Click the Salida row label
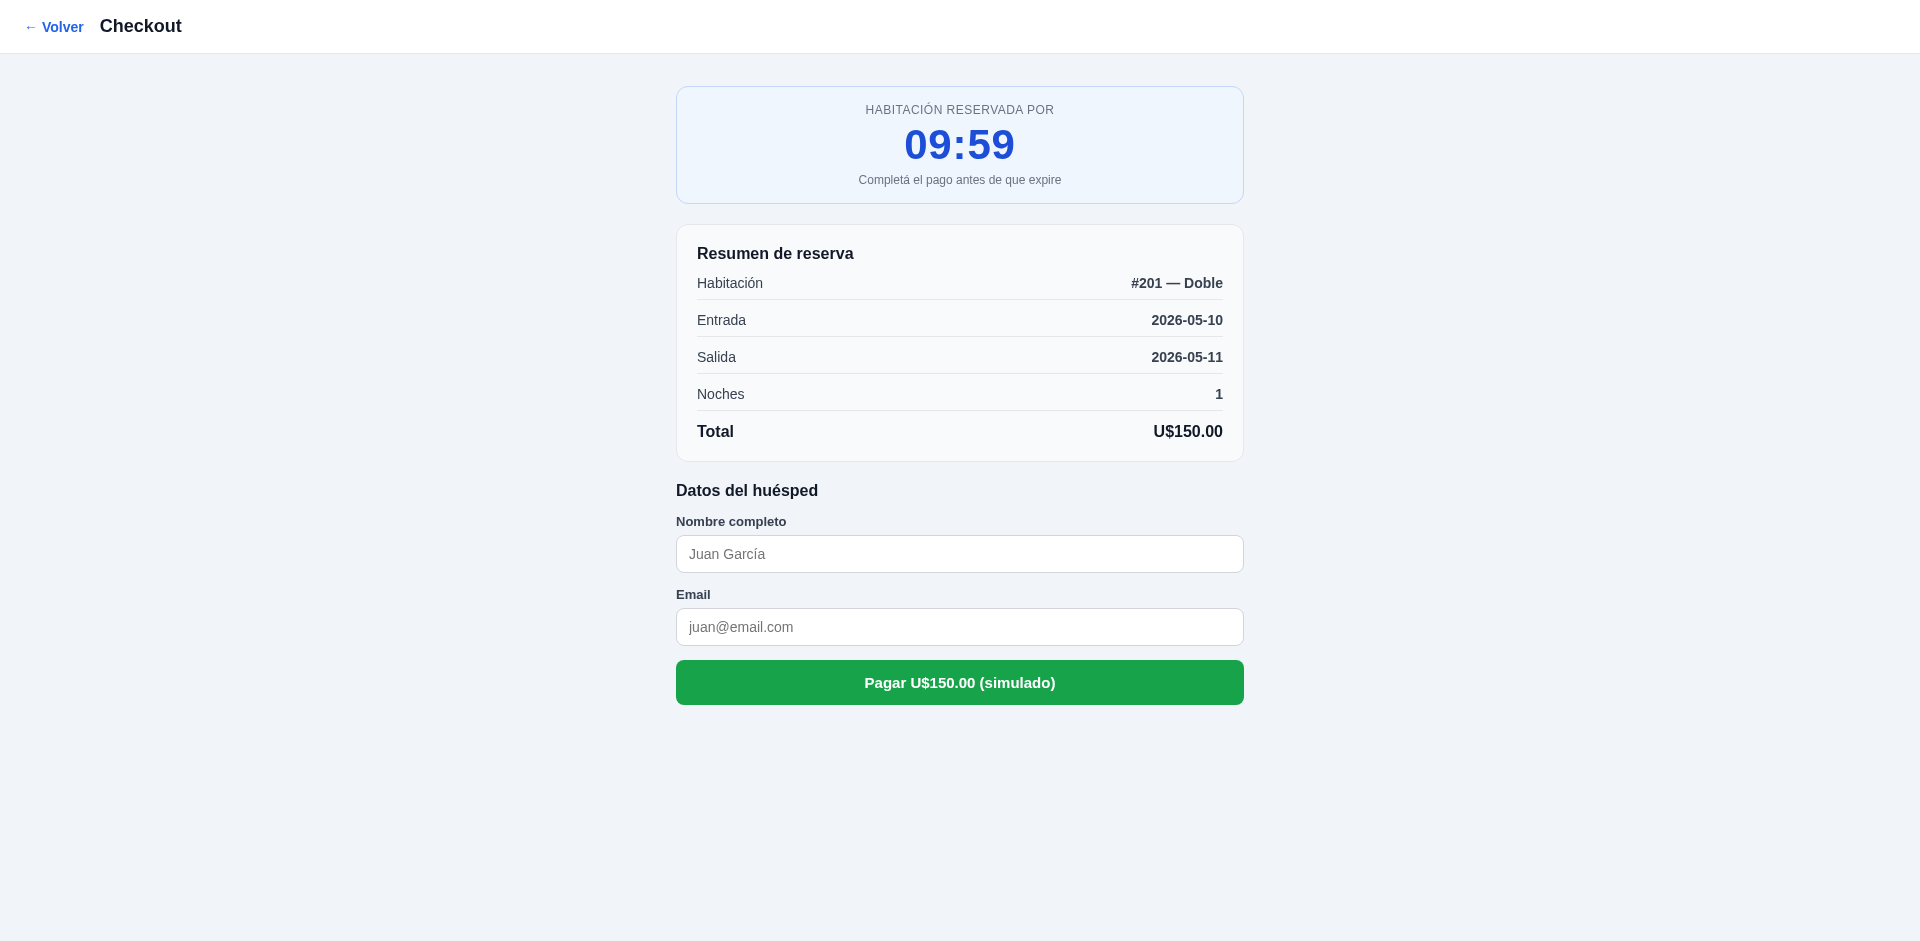This screenshot has height=941, width=1920. (716, 357)
